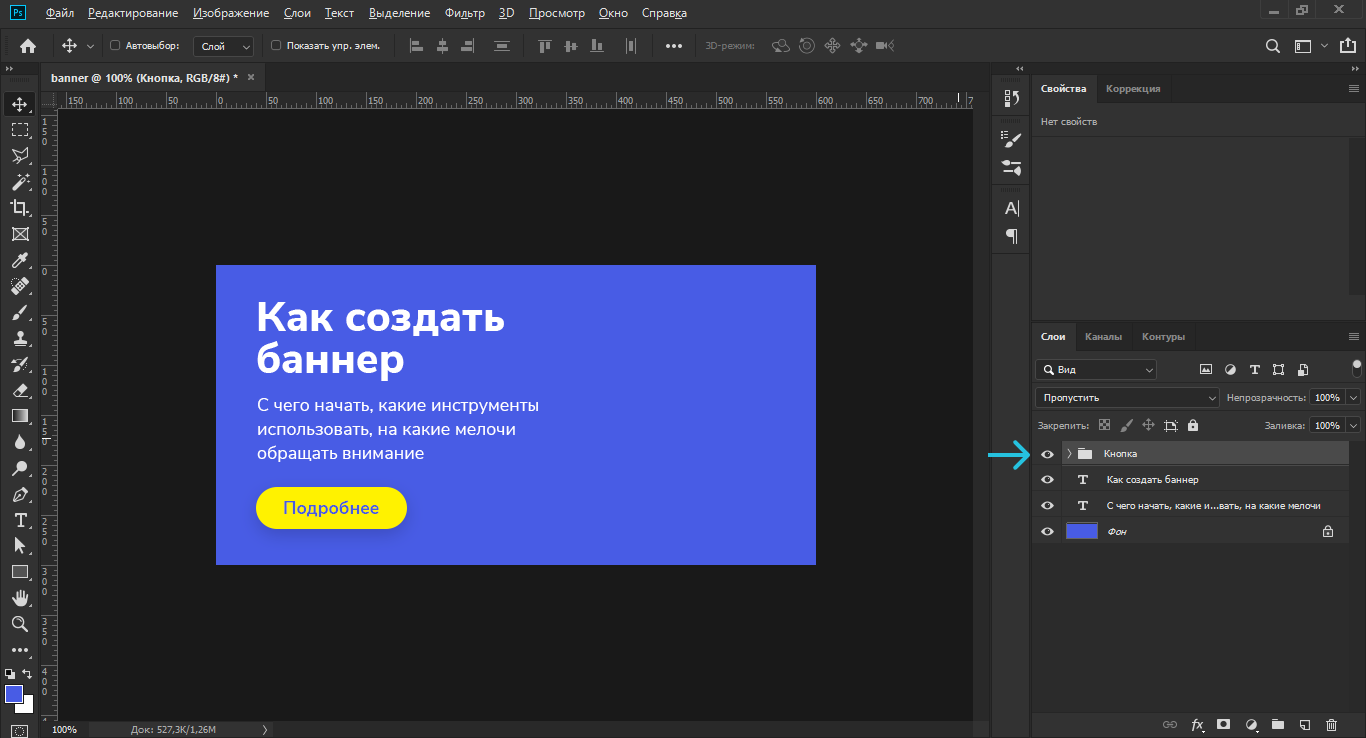Hide the С чего начать text layer
The height and width of the screenshot is (738, 1366).
pos(1047,506)
